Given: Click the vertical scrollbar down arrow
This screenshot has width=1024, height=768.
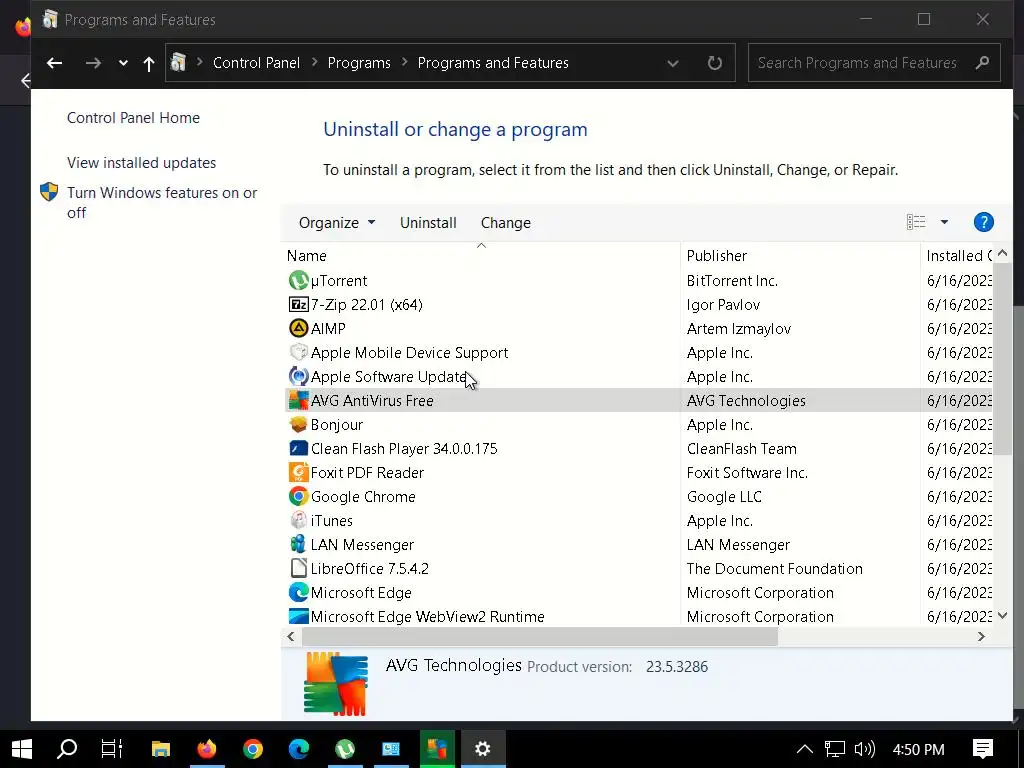Looking at the screenshot, I should coord(1002,615).
